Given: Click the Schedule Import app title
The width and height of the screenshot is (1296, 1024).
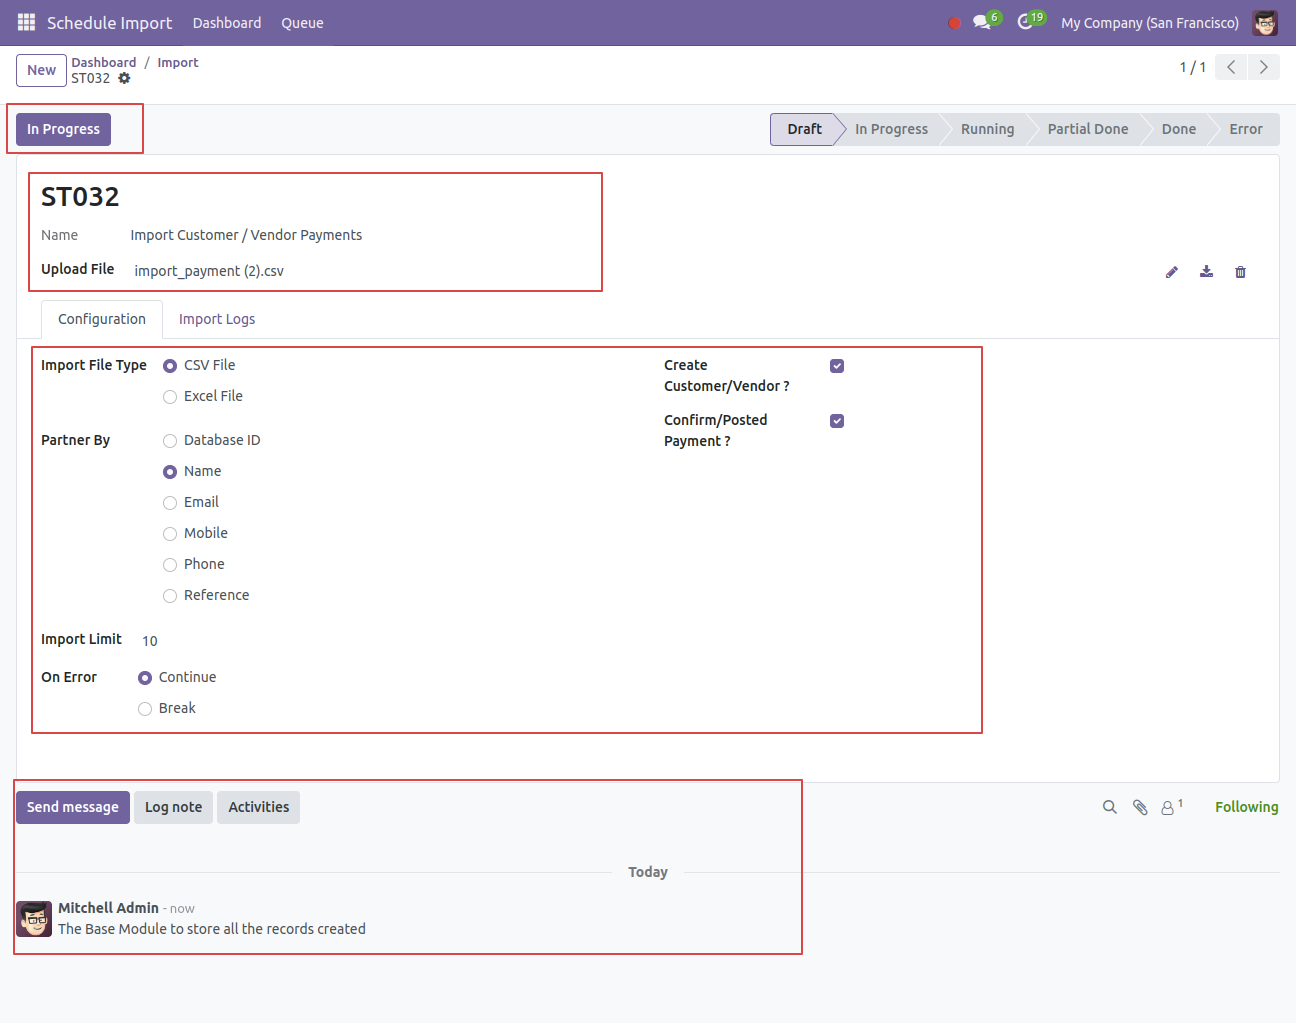Looking at the screenshot, I should 109,23.
